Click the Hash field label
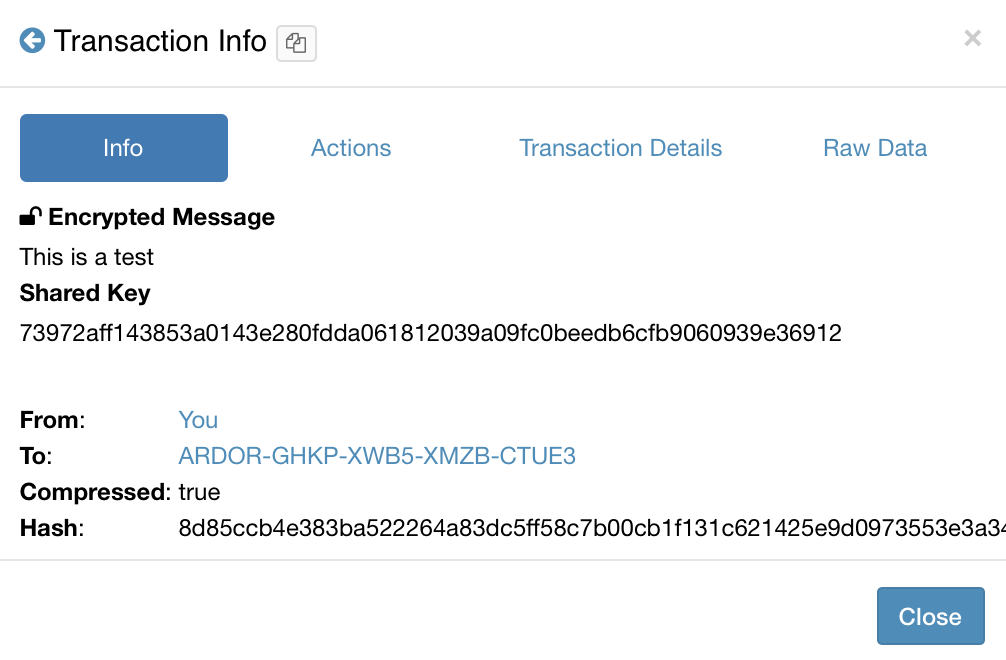Screen dimensions: 1006x660 [51, 528]
